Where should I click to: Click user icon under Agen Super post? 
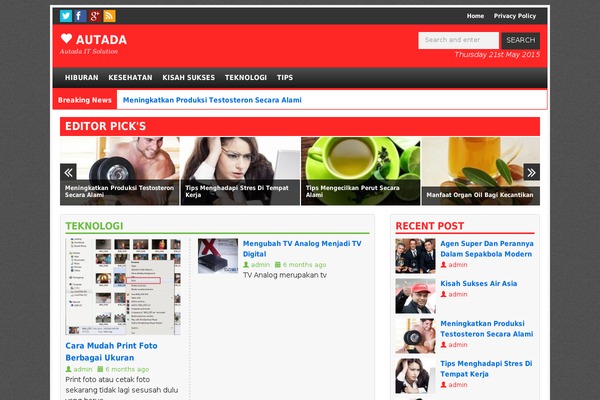coord(443,264)
